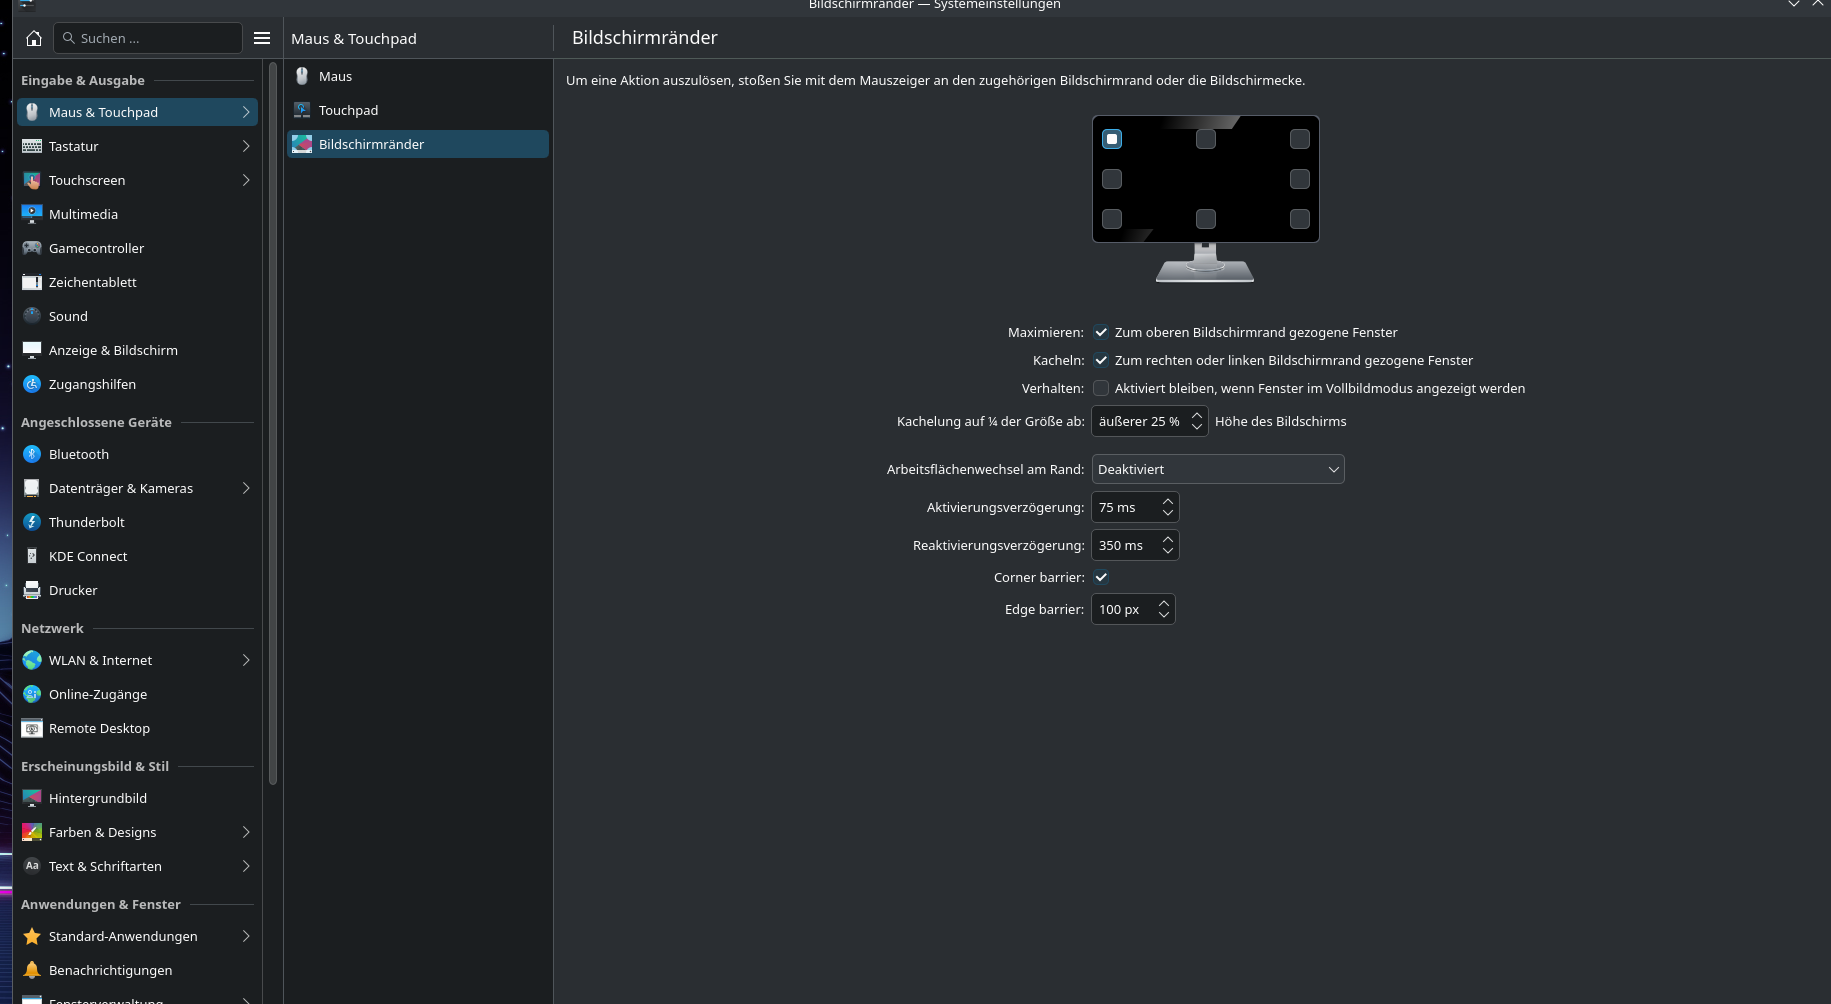Expand the Datenträger & Kameras arrow
Screen dimensions: 1831x1004
[x=246, y=488]
